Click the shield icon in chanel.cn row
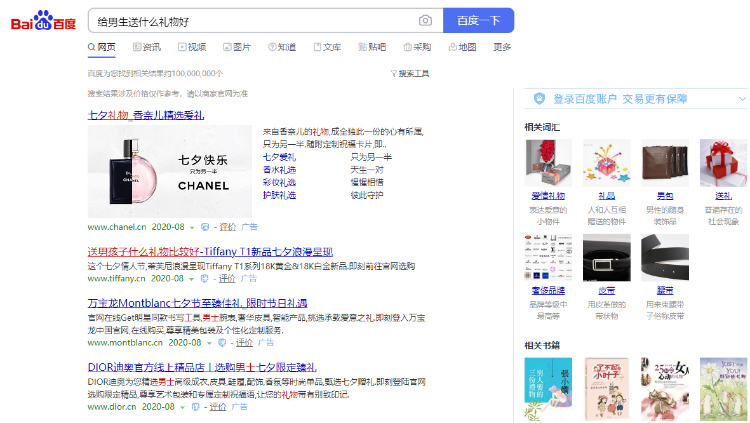Screen dimensions: 750x423 click(205, 227)
